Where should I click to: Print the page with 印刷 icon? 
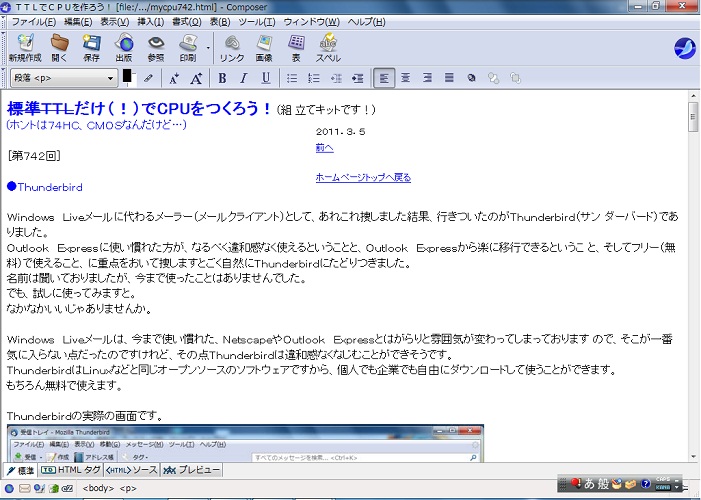[188, 47]
